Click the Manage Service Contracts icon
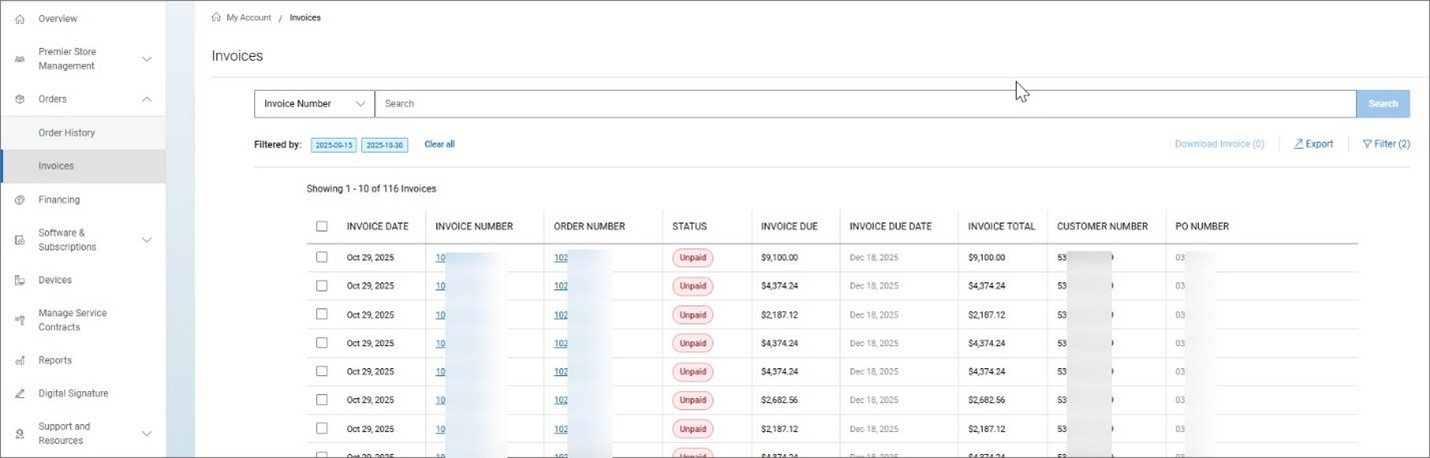The height and width of the screenshot is (458, 1430). point(20,320)
